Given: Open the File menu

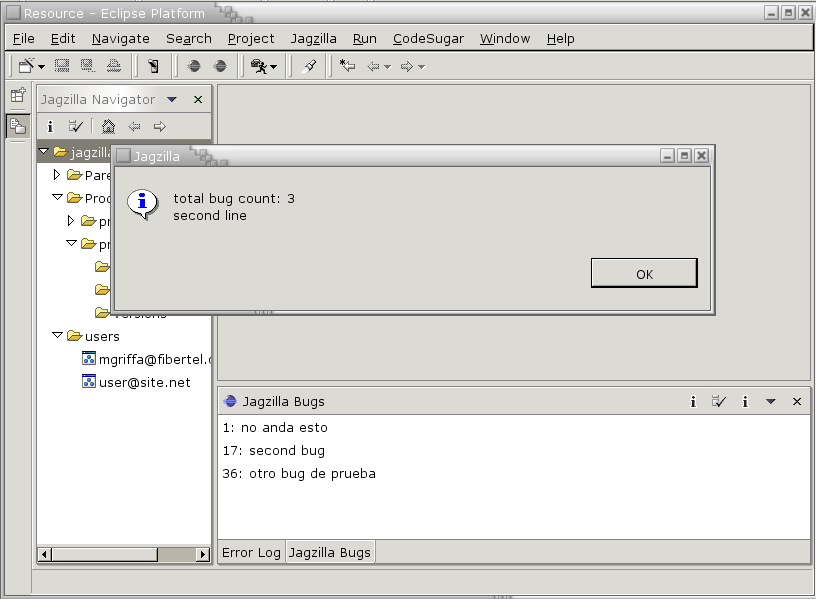Looking at the screenshot, I should (x=23, y=39).
